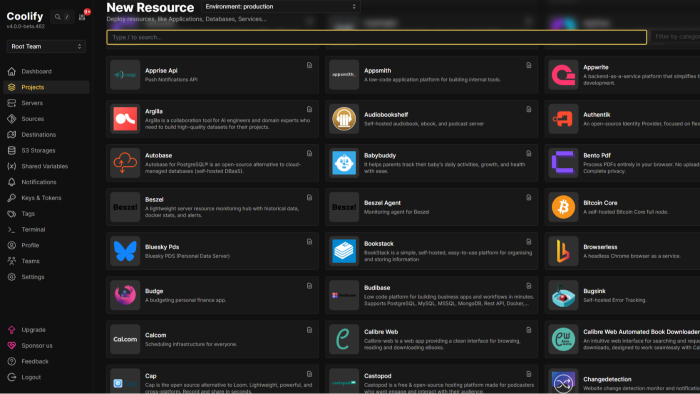Screen dimensions: 700x394
Task: Select the Calibre Web logo
Action: click(344, 340)
